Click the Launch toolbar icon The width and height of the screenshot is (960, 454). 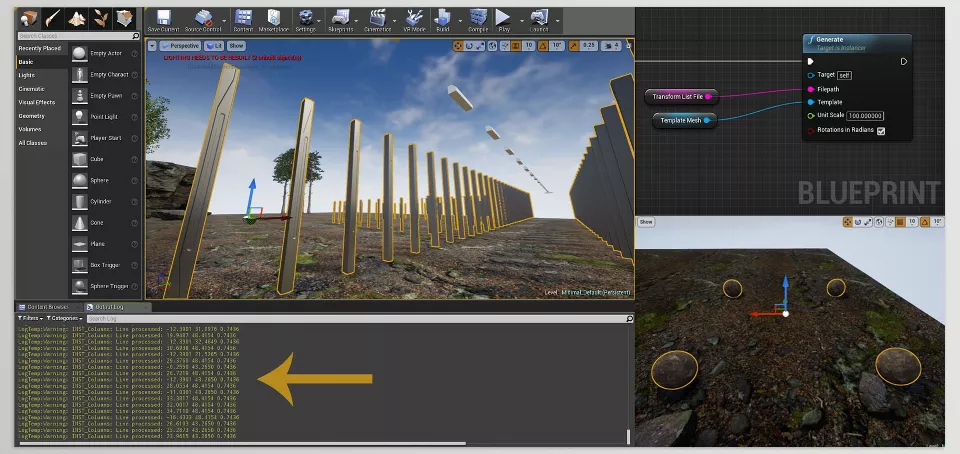pos(539,18)
